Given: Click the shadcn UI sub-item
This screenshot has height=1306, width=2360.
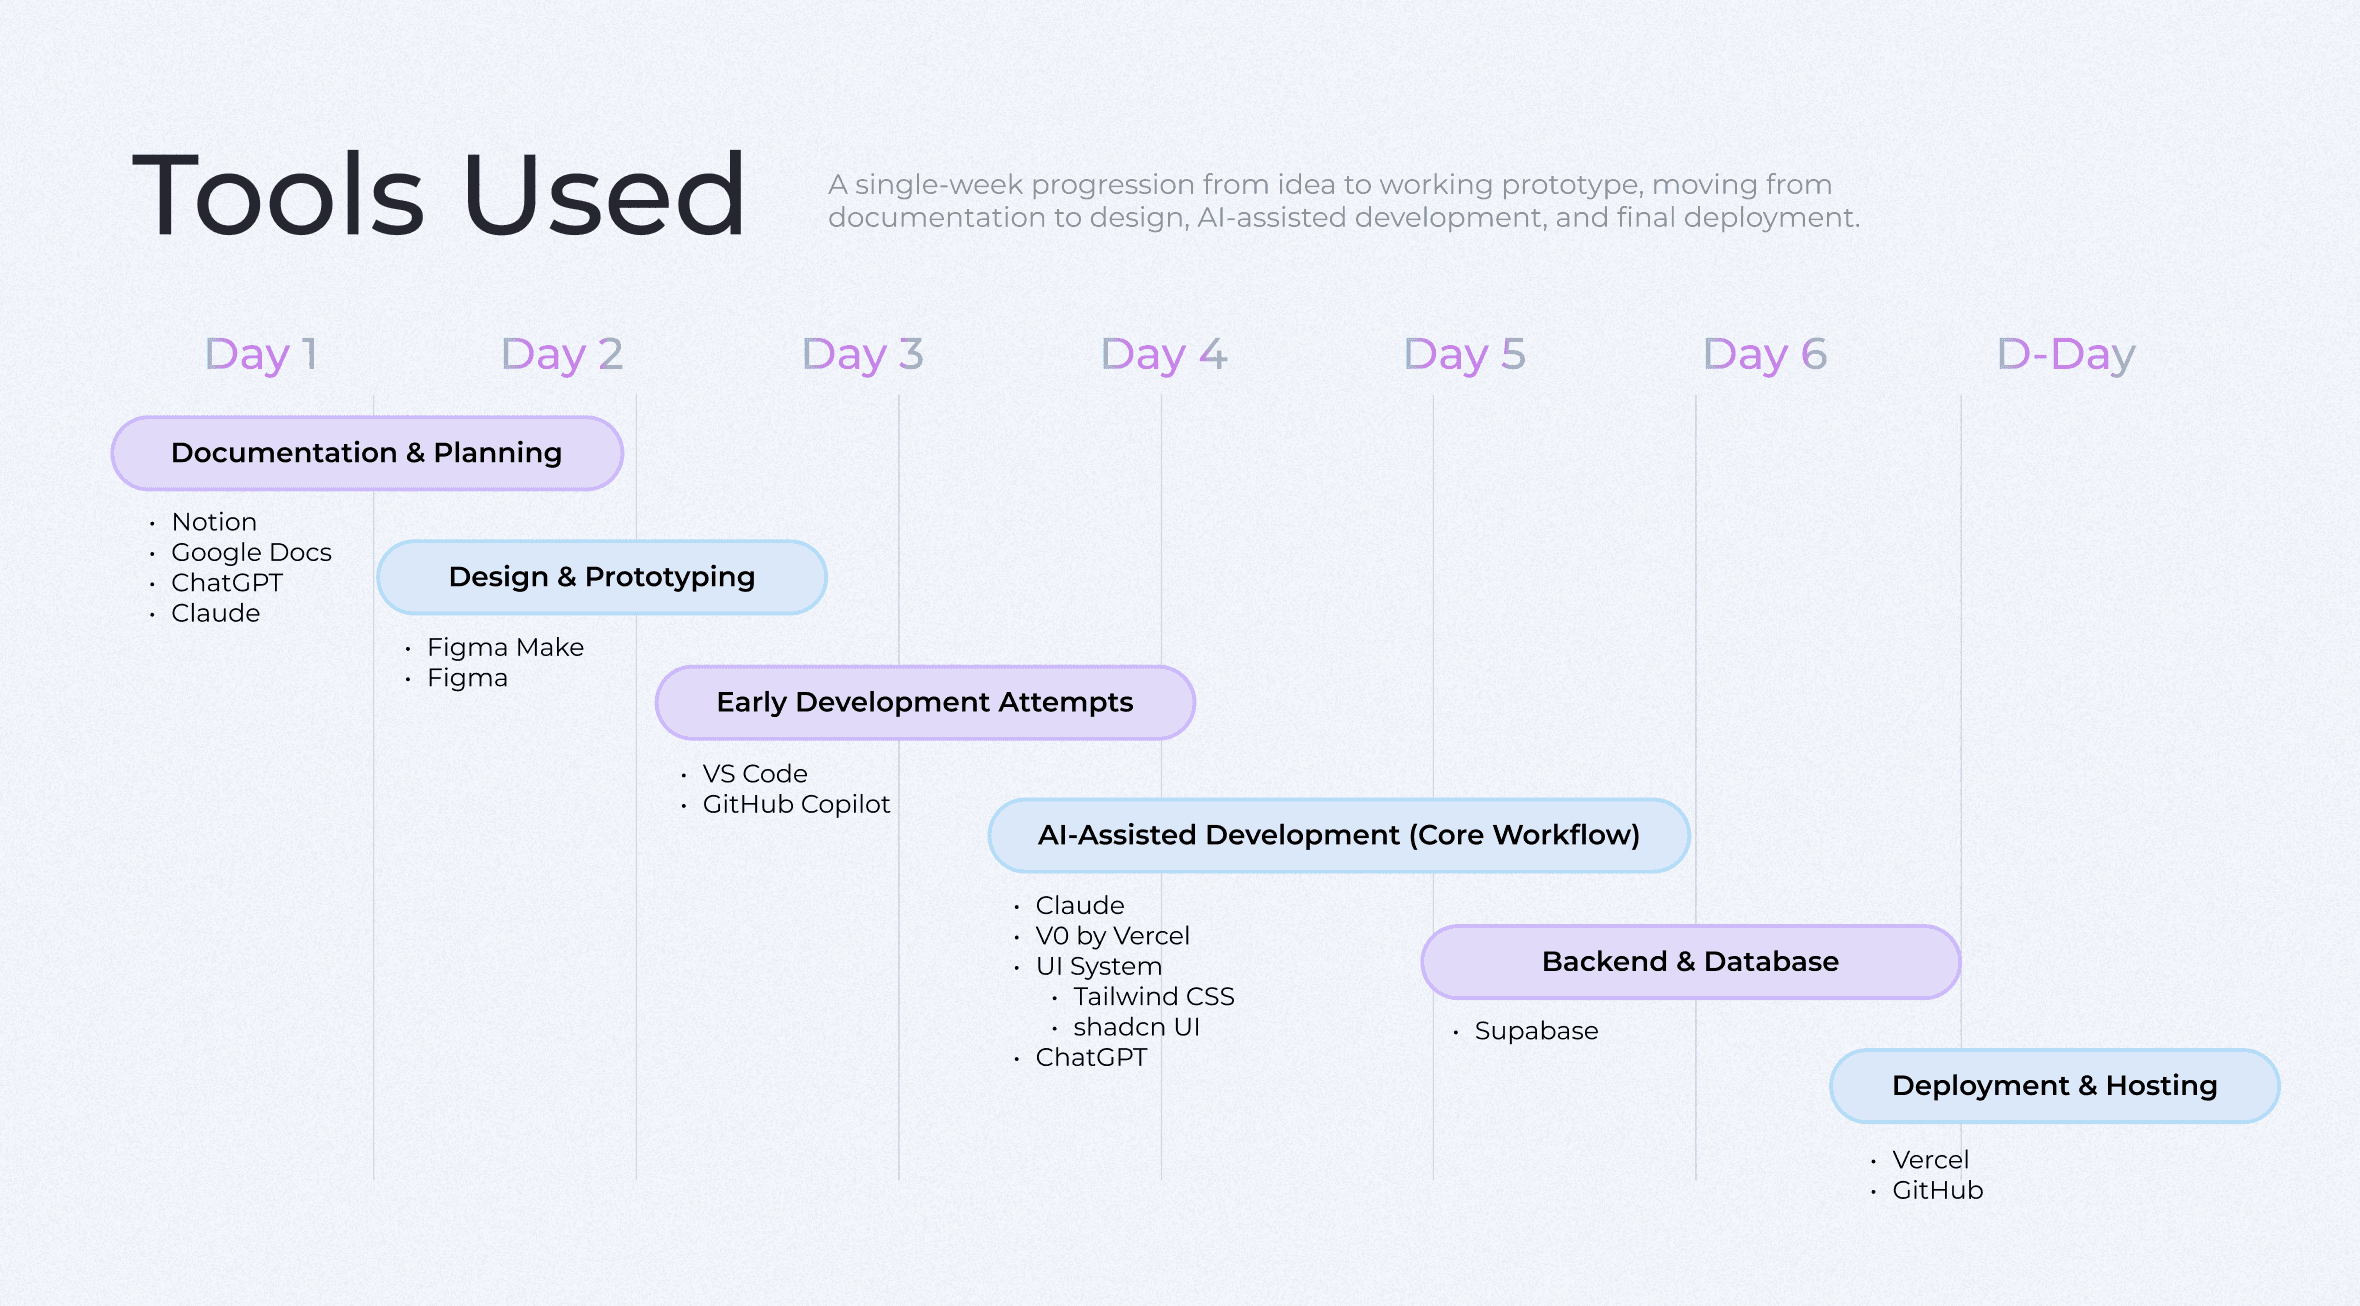Looking at the screenshot, I should pos(1136,1027).
